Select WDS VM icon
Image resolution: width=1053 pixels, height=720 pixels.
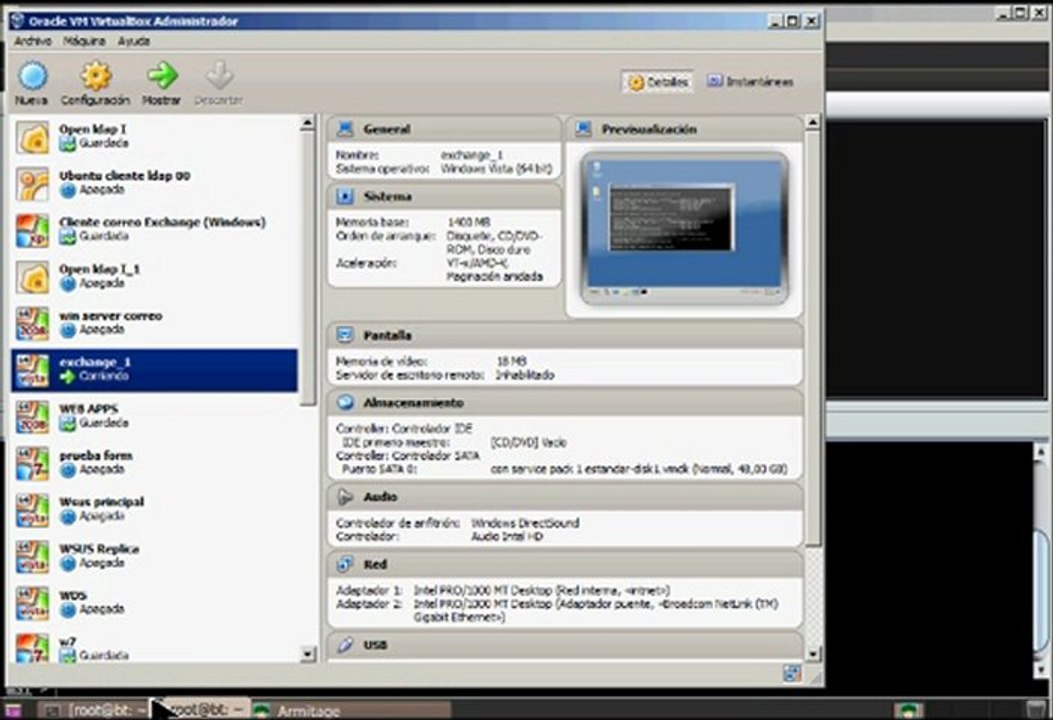point(32,603)
